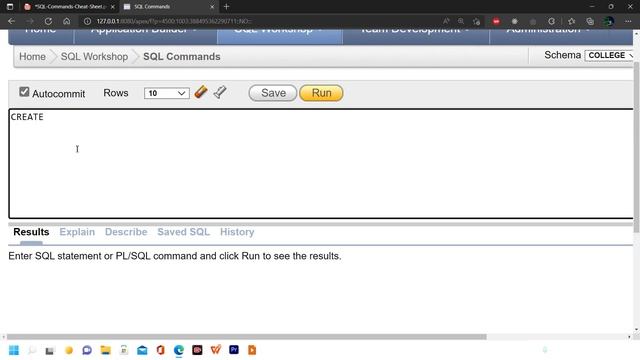The height and width of the screenshot is (360, 640).
Task: Open the Schema COLLEGE dropdown
Action: pyautogui.click(x=610, y=55)
